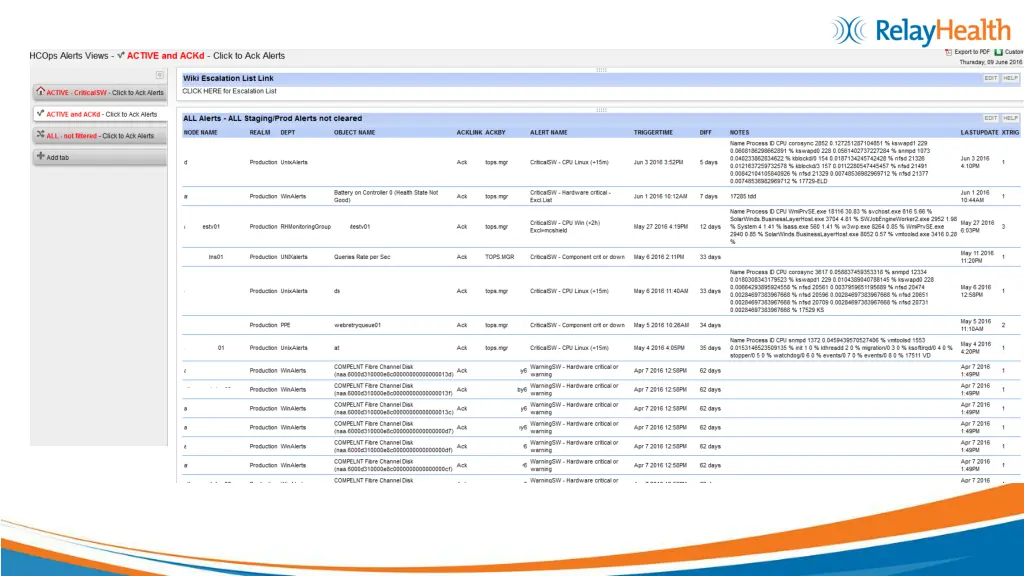Select the ACTIVE and ACKd tab
This screenshot has width=1024, height=576.
coord(100,114)
